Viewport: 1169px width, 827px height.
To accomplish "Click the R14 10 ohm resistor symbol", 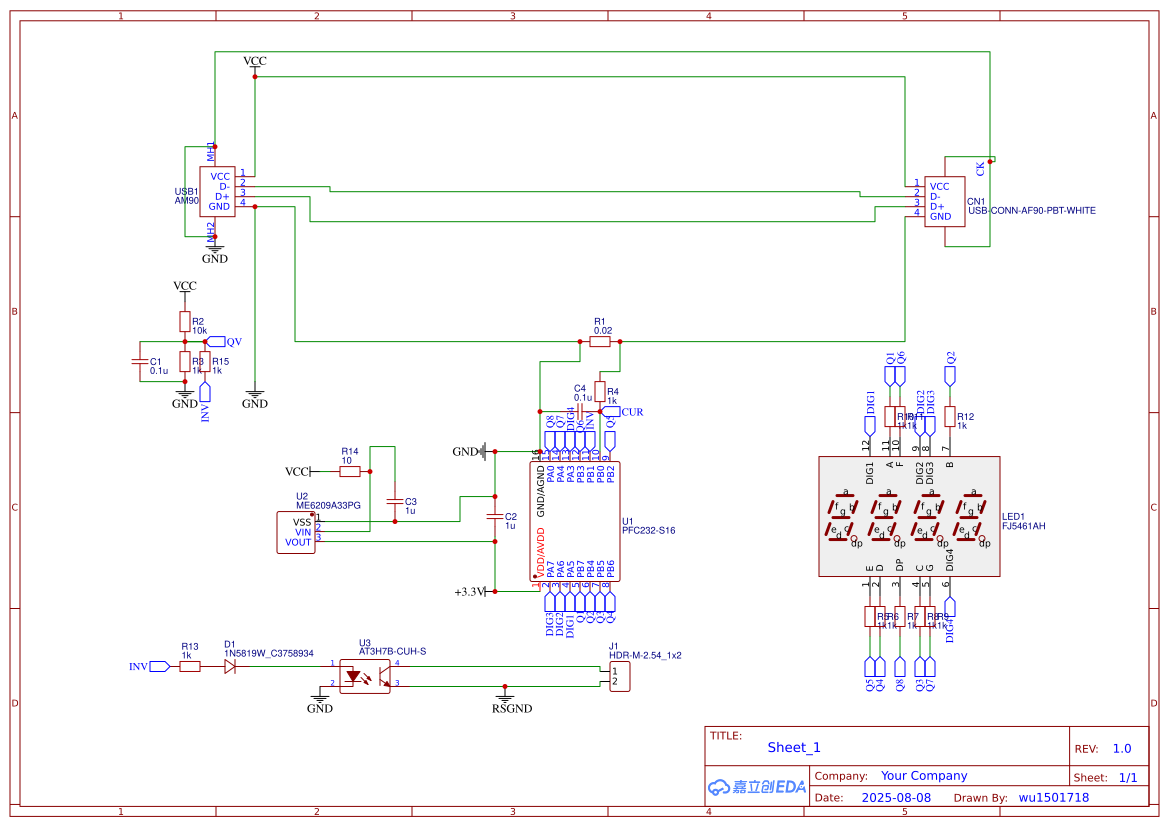I will 350,471.
